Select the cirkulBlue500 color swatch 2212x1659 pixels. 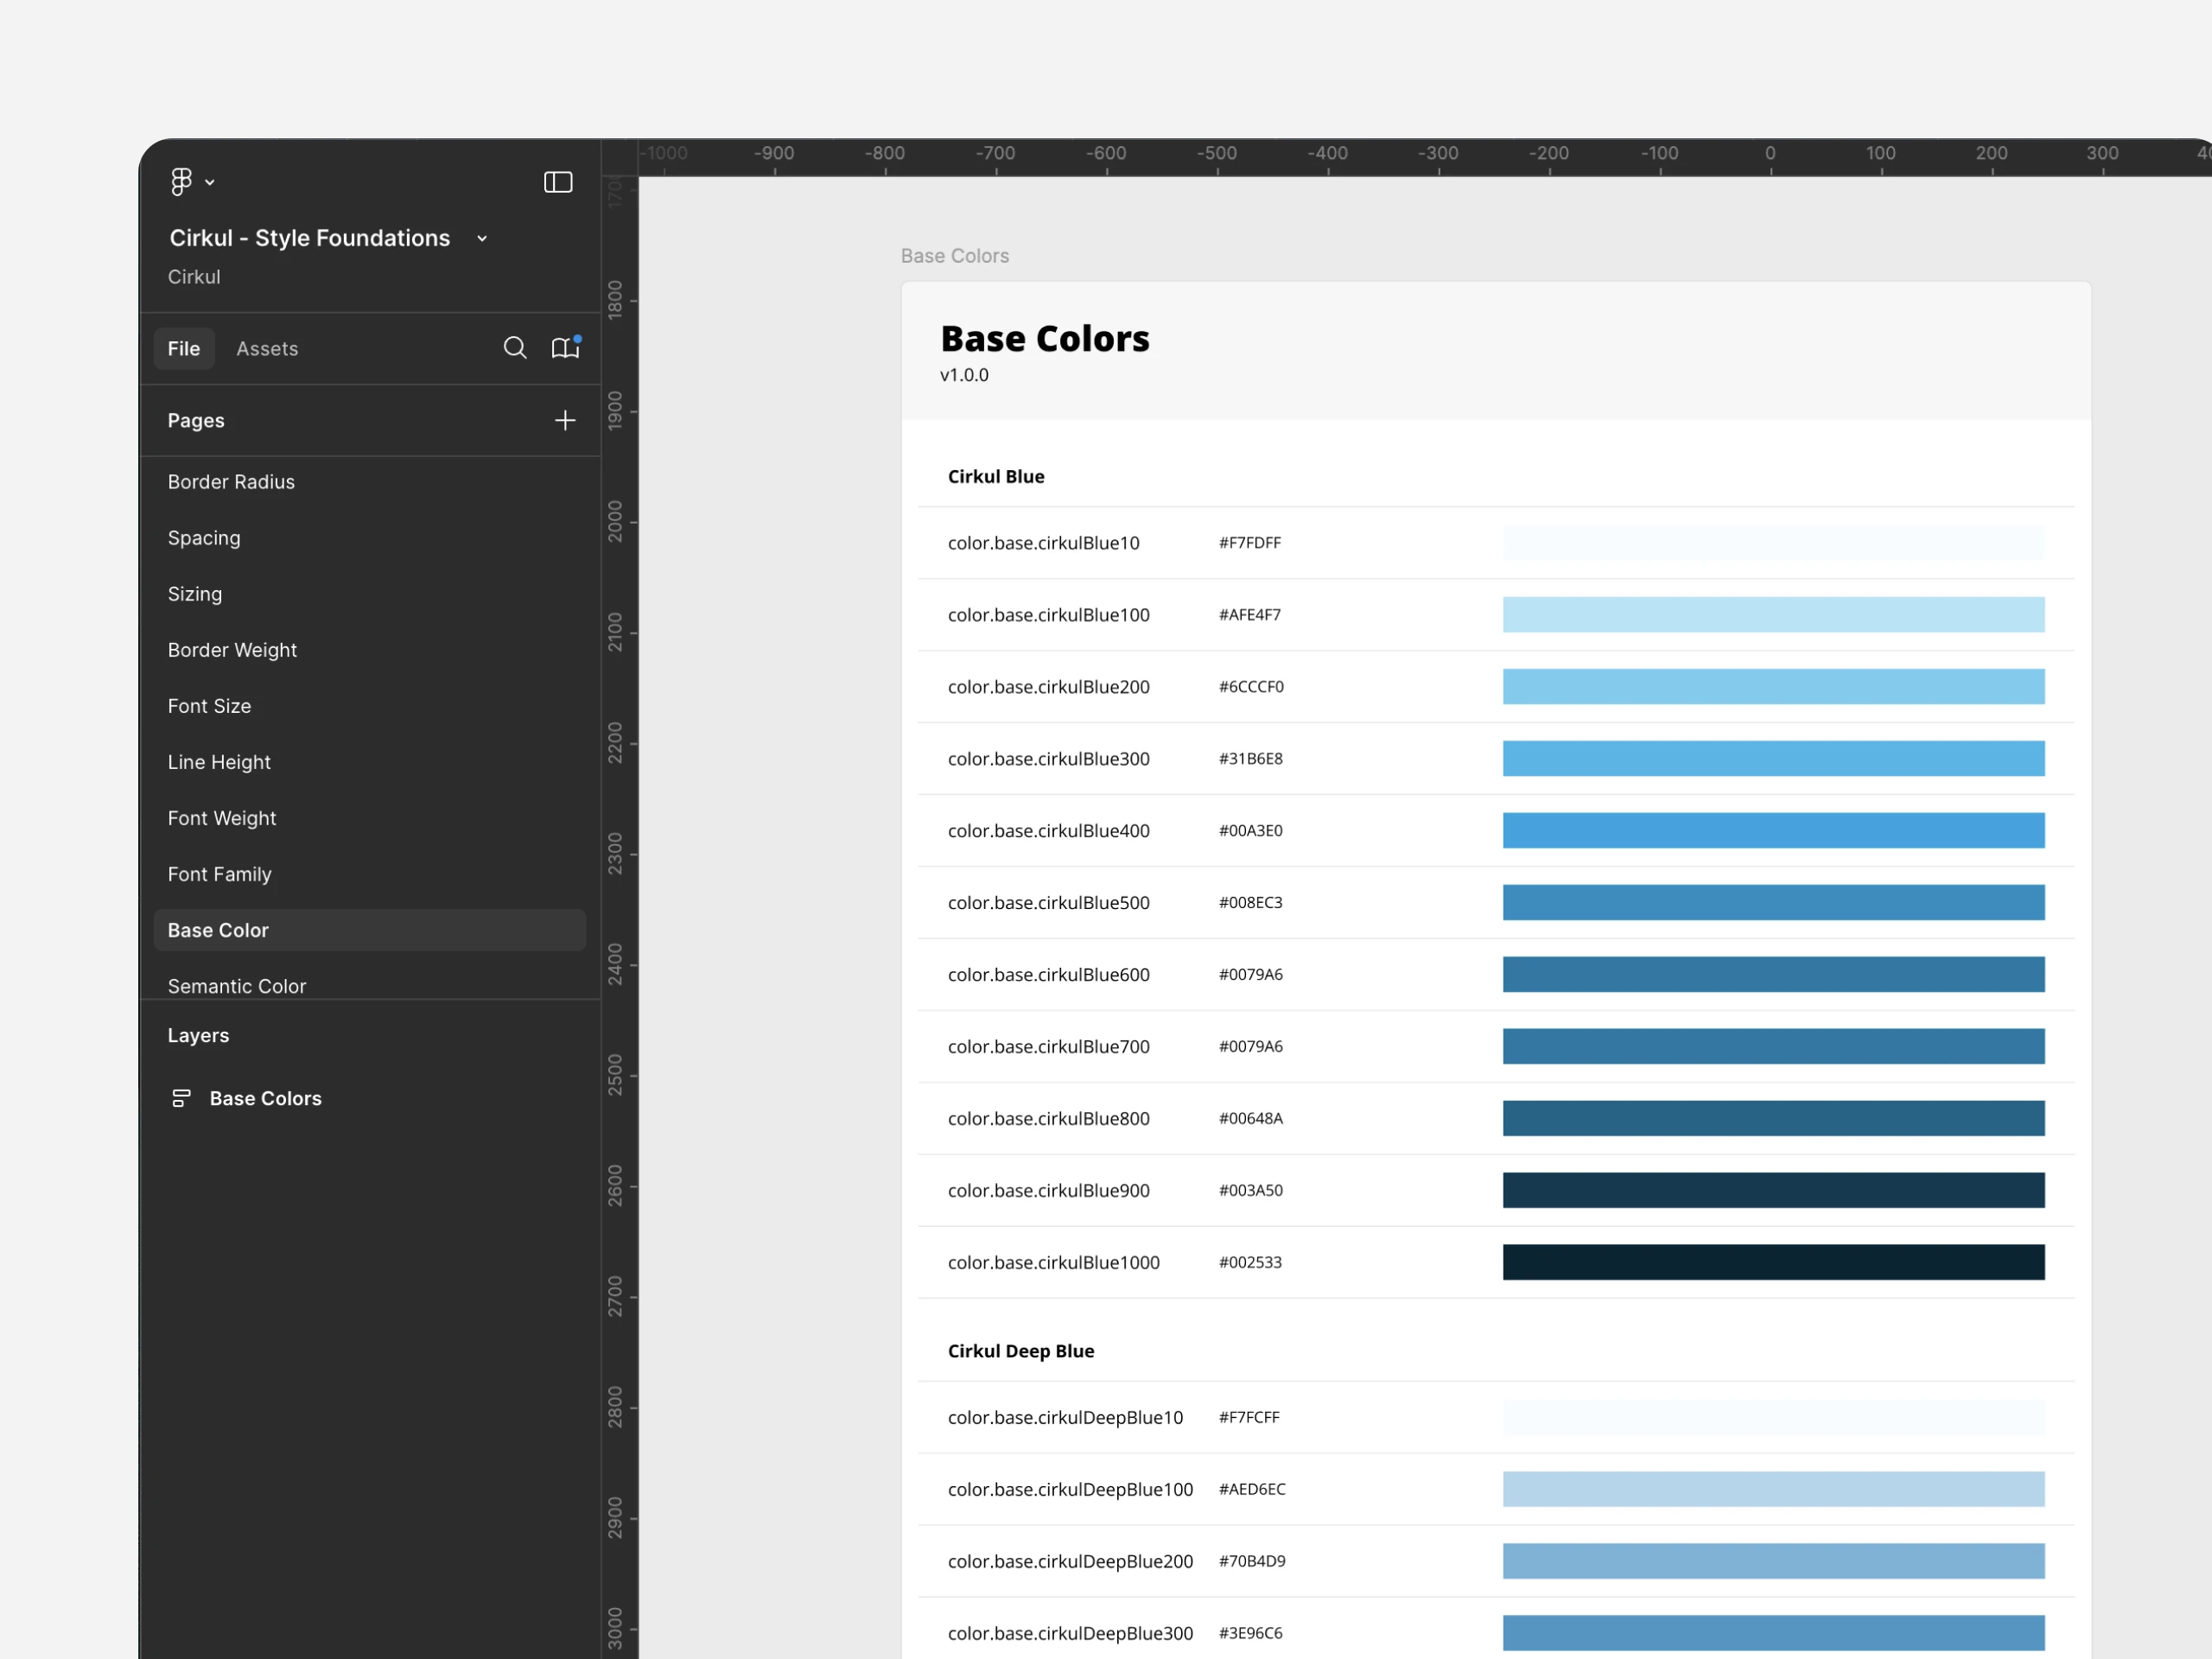pyautogui.click(x=1773, y=903)
